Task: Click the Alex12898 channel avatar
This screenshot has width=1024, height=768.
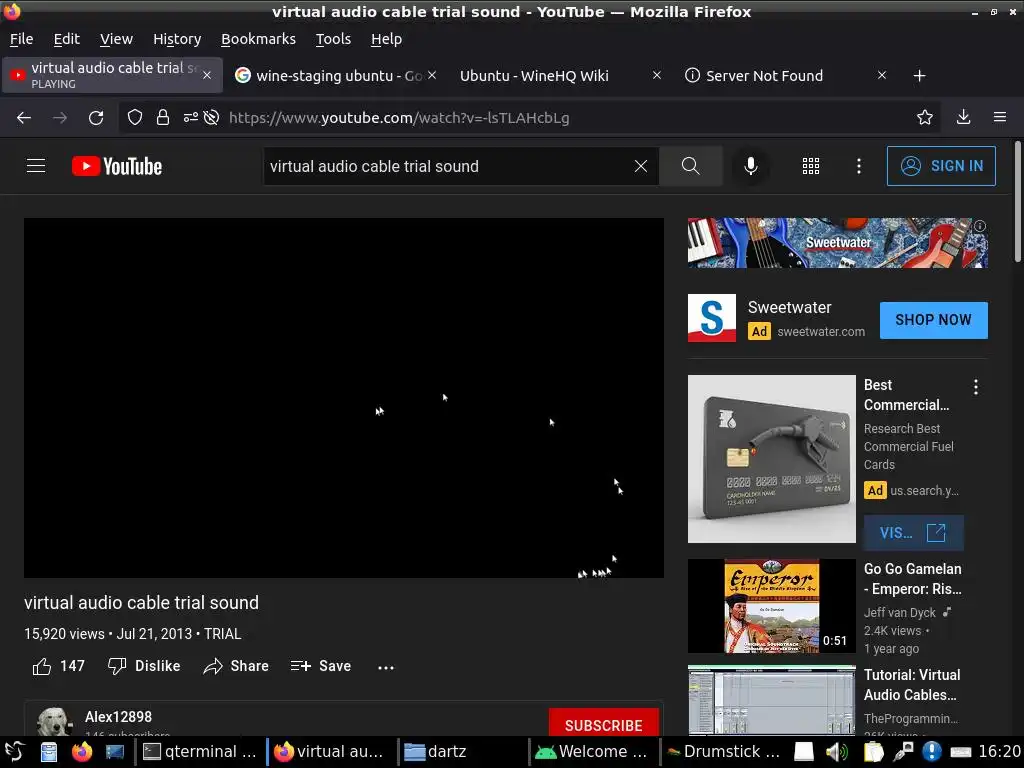Action: pos(54,721)
